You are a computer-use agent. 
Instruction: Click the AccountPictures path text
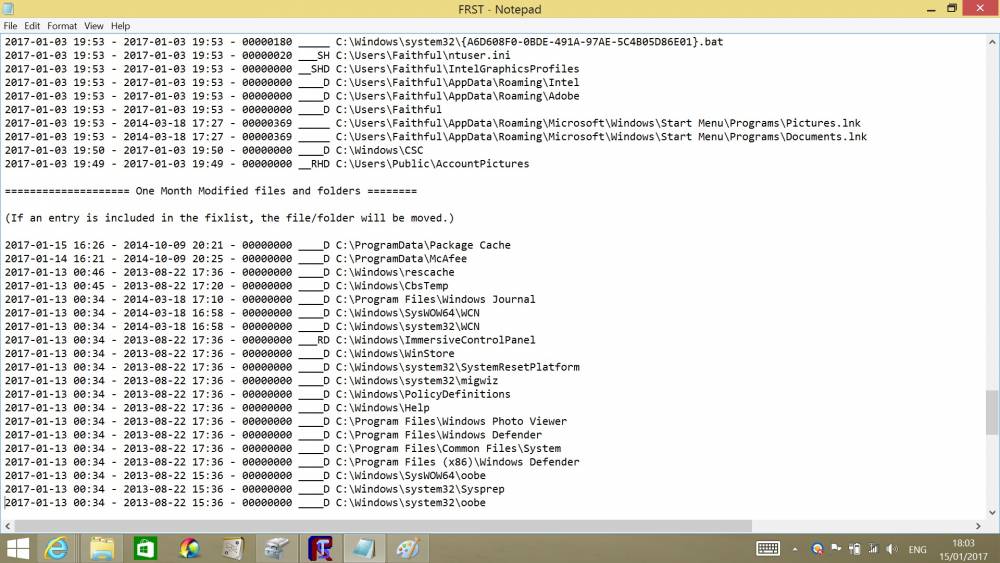(432, 164)
